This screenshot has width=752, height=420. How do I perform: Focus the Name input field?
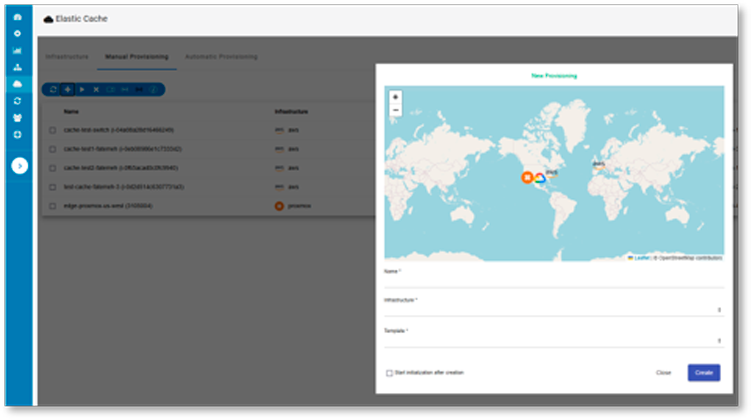pyautogui.click(x=554, y=282)
